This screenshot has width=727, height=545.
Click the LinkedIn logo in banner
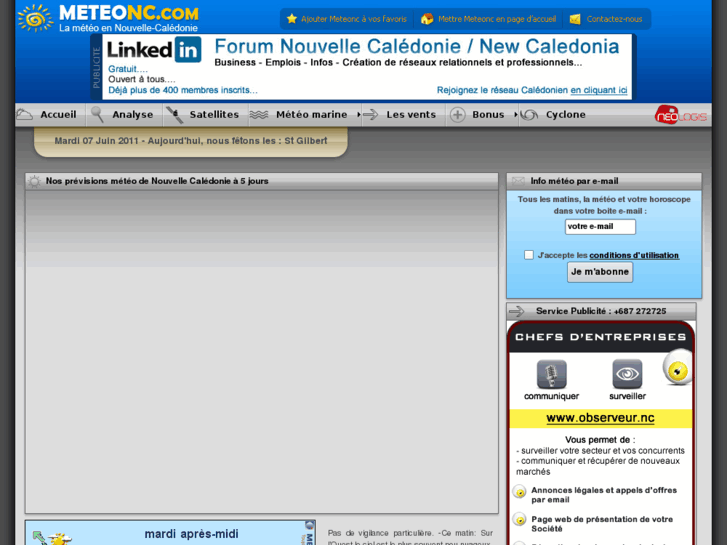point(154,50)
